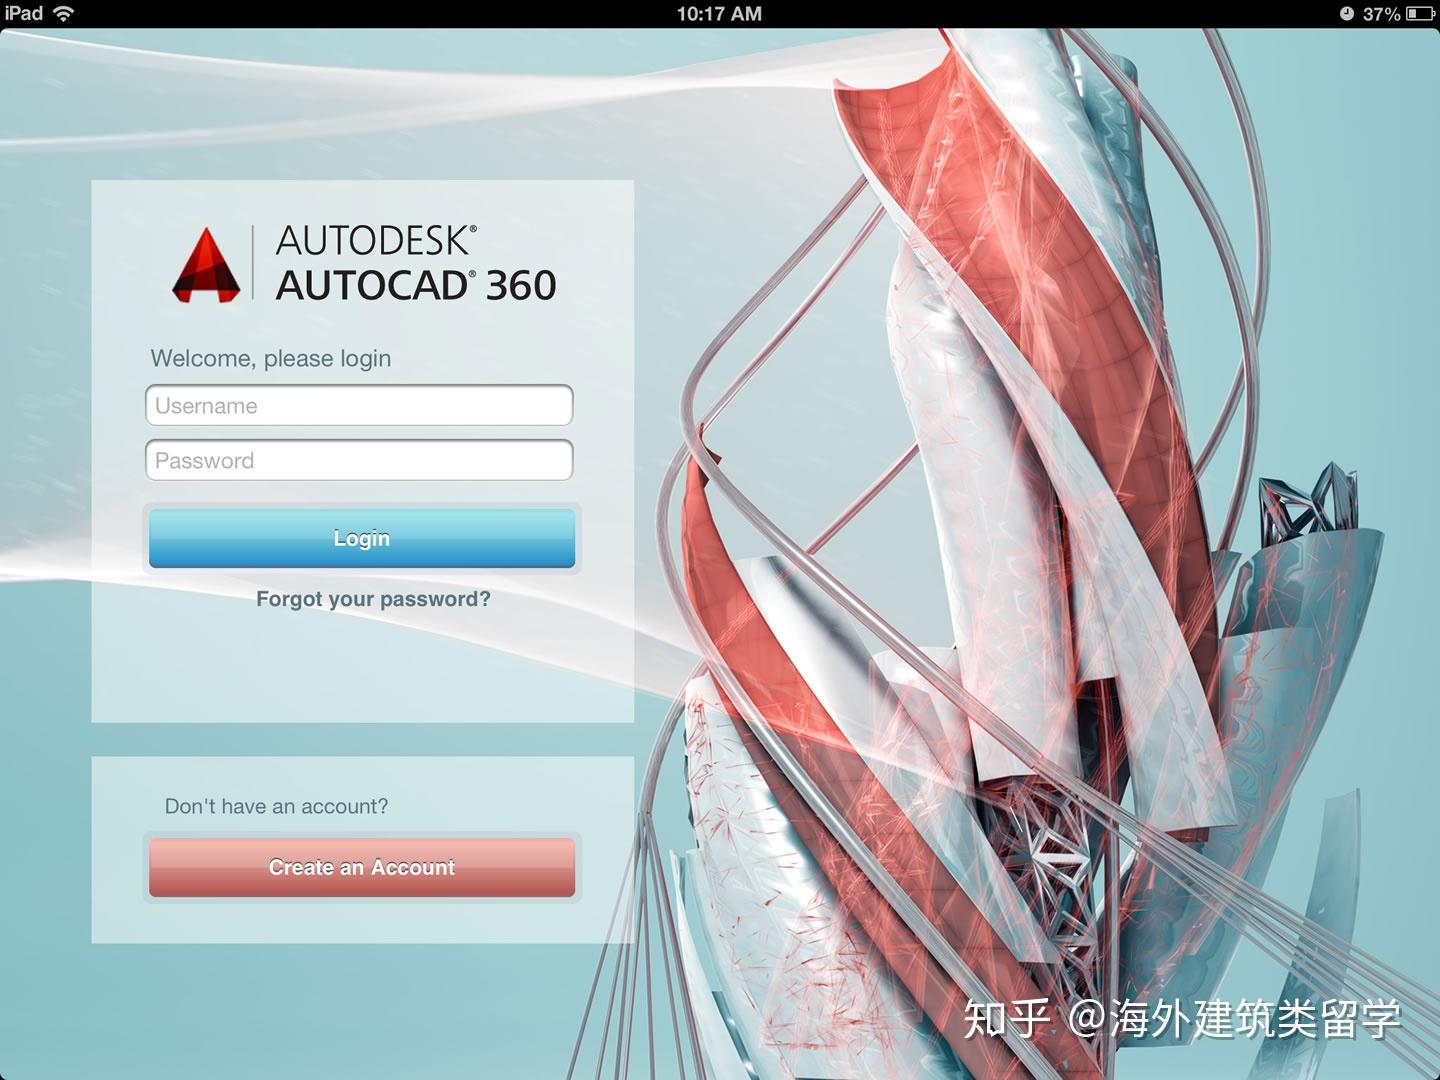Image resolution: width=1440 pixels, height=1080 pixels.
Task: Tap the AutoCAD red A logo icon
Action: pos(206,265)
